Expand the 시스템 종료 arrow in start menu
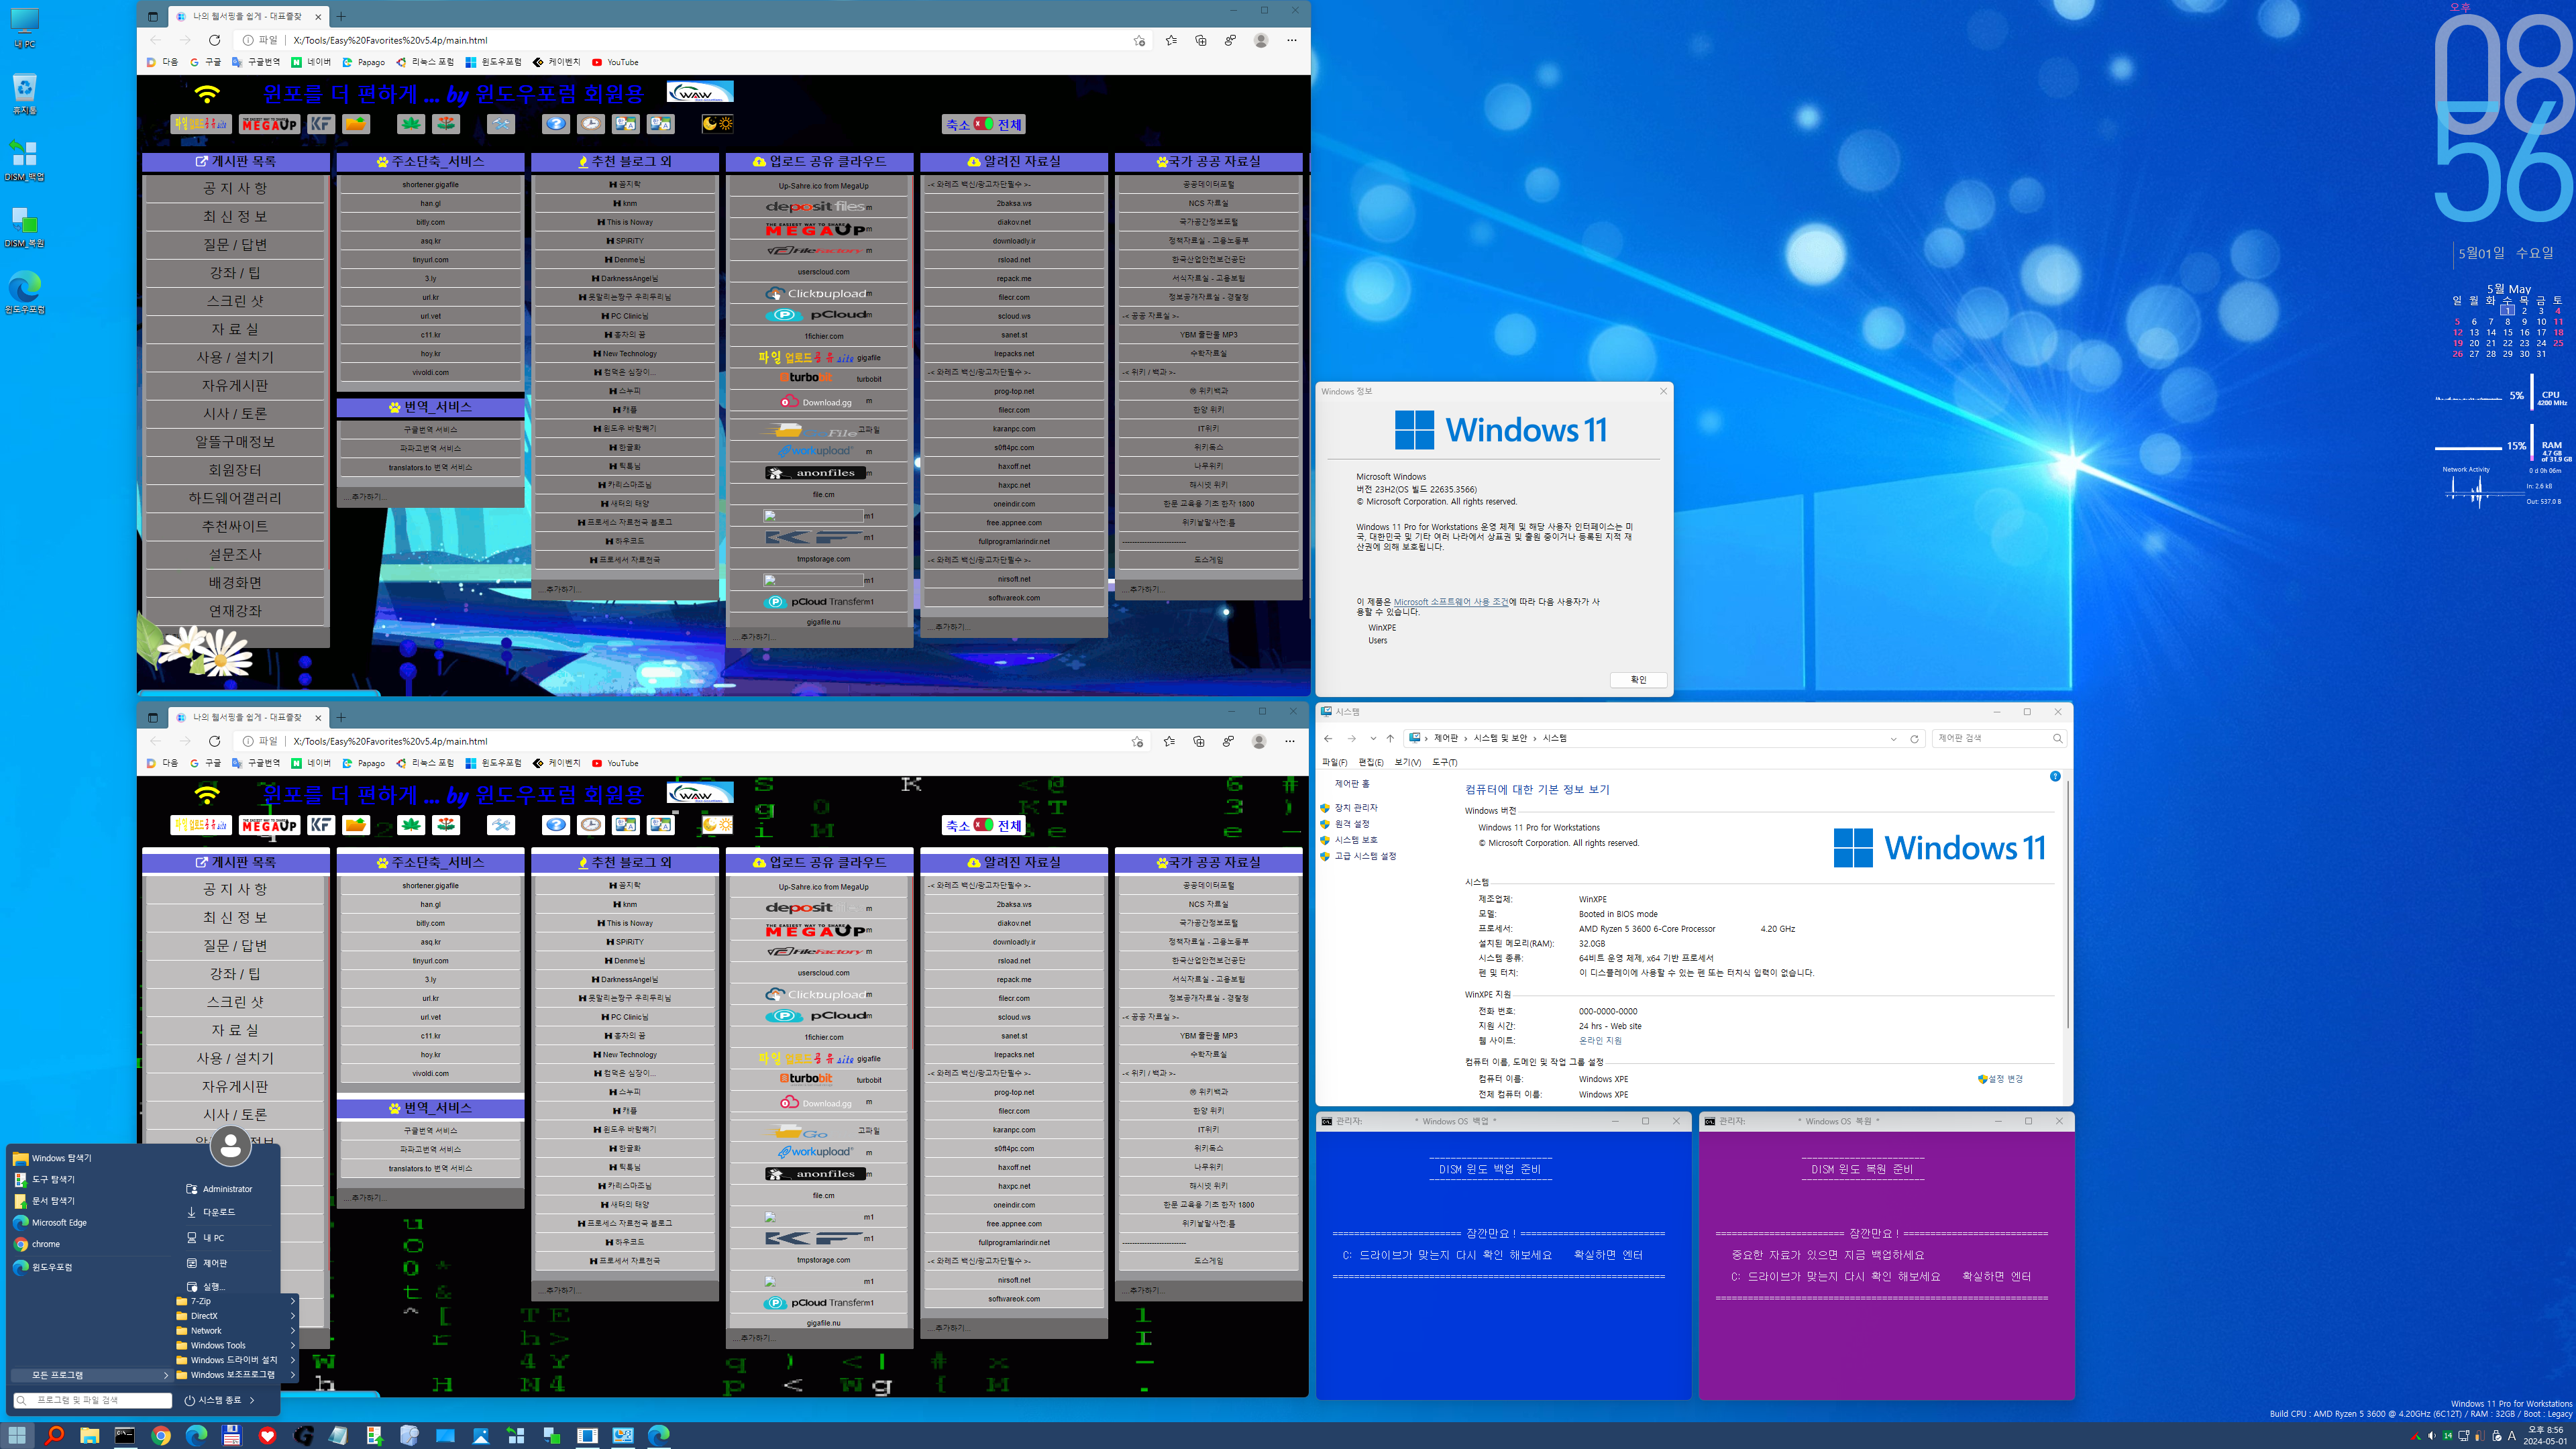This screenshot has width=2576, height=1449. [252, 1400]
